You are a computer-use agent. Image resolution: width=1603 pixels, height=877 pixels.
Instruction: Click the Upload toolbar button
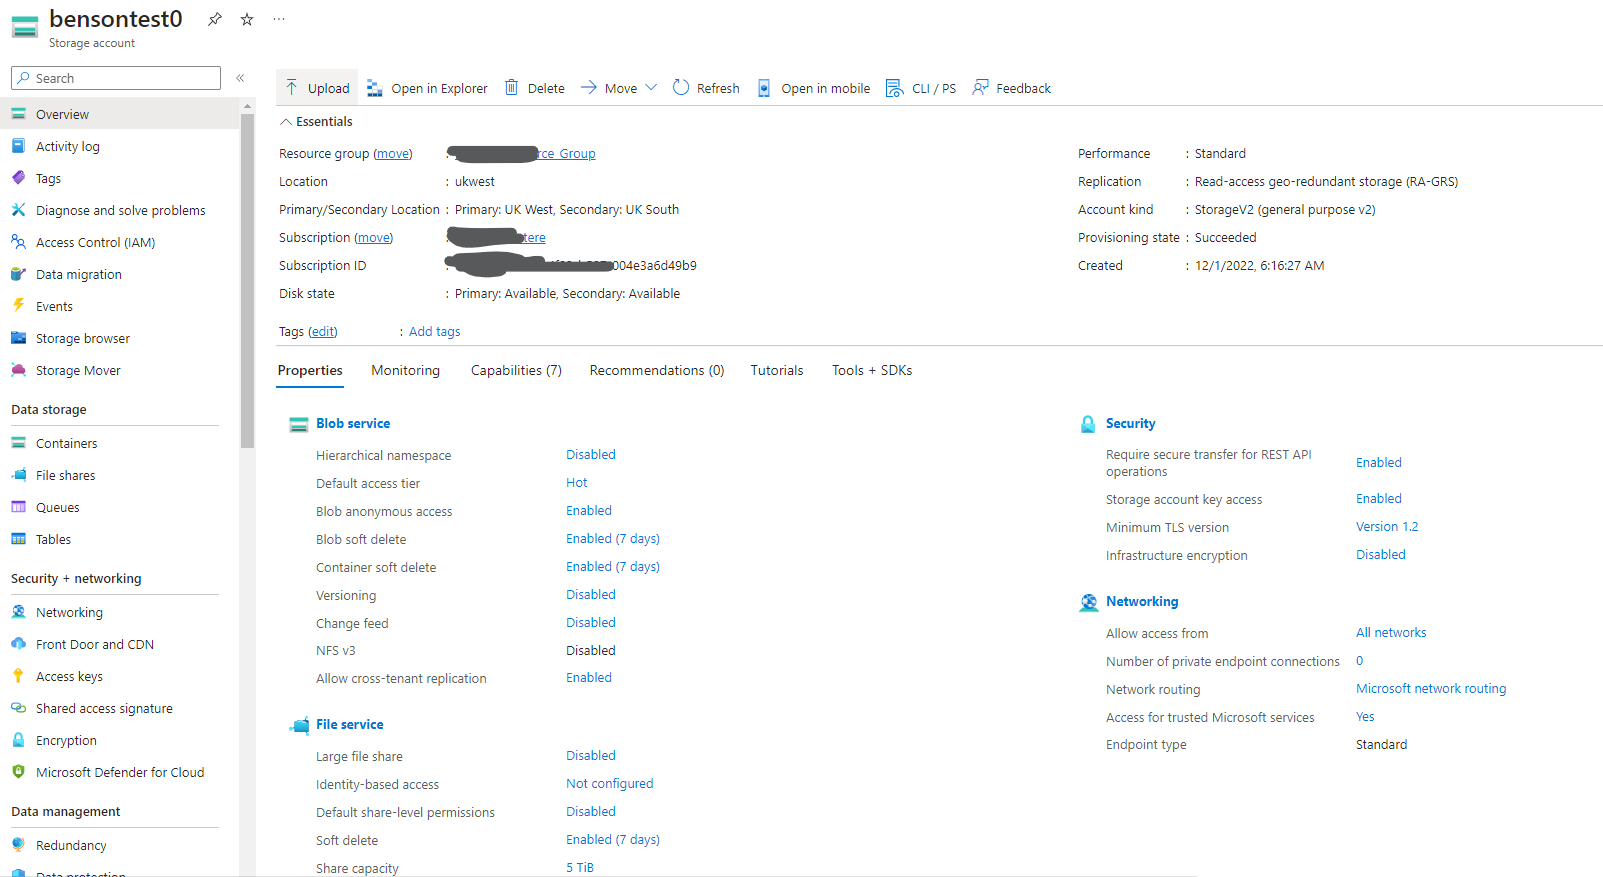point(317,88)
